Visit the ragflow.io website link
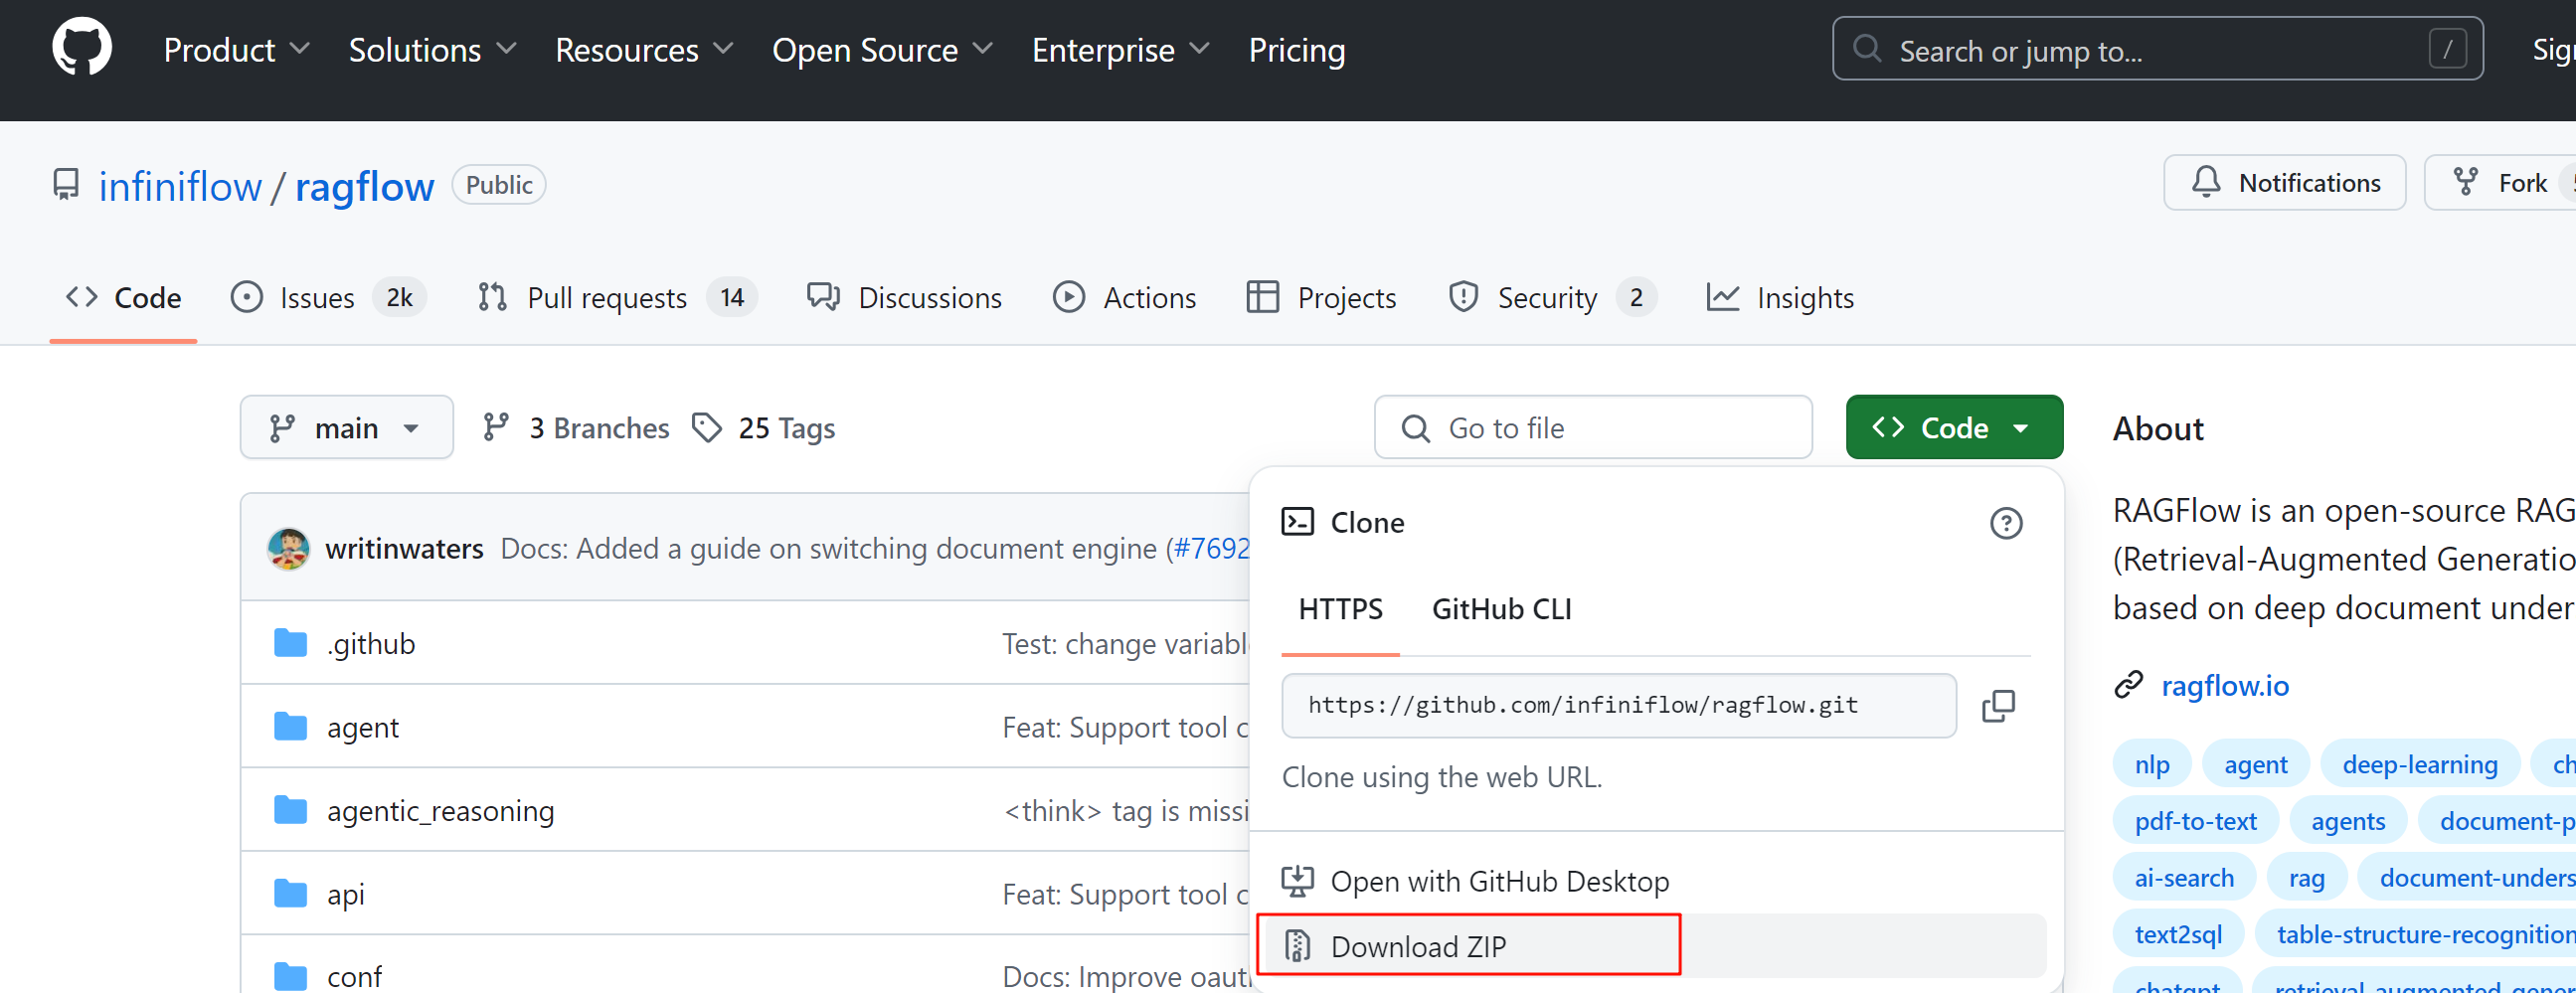Screen dimensions: 2576x993 pos(2224,686)
